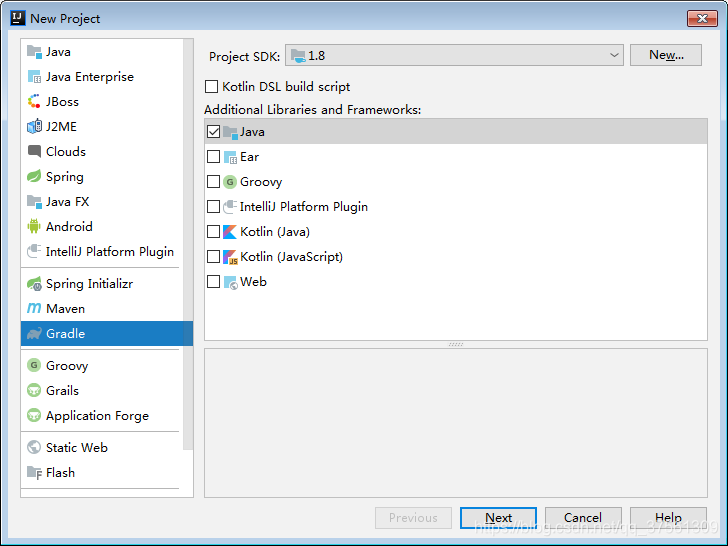Click the Flash label in sidebar
The height and width of the screenshot is (546, 728).
[60, 473]
